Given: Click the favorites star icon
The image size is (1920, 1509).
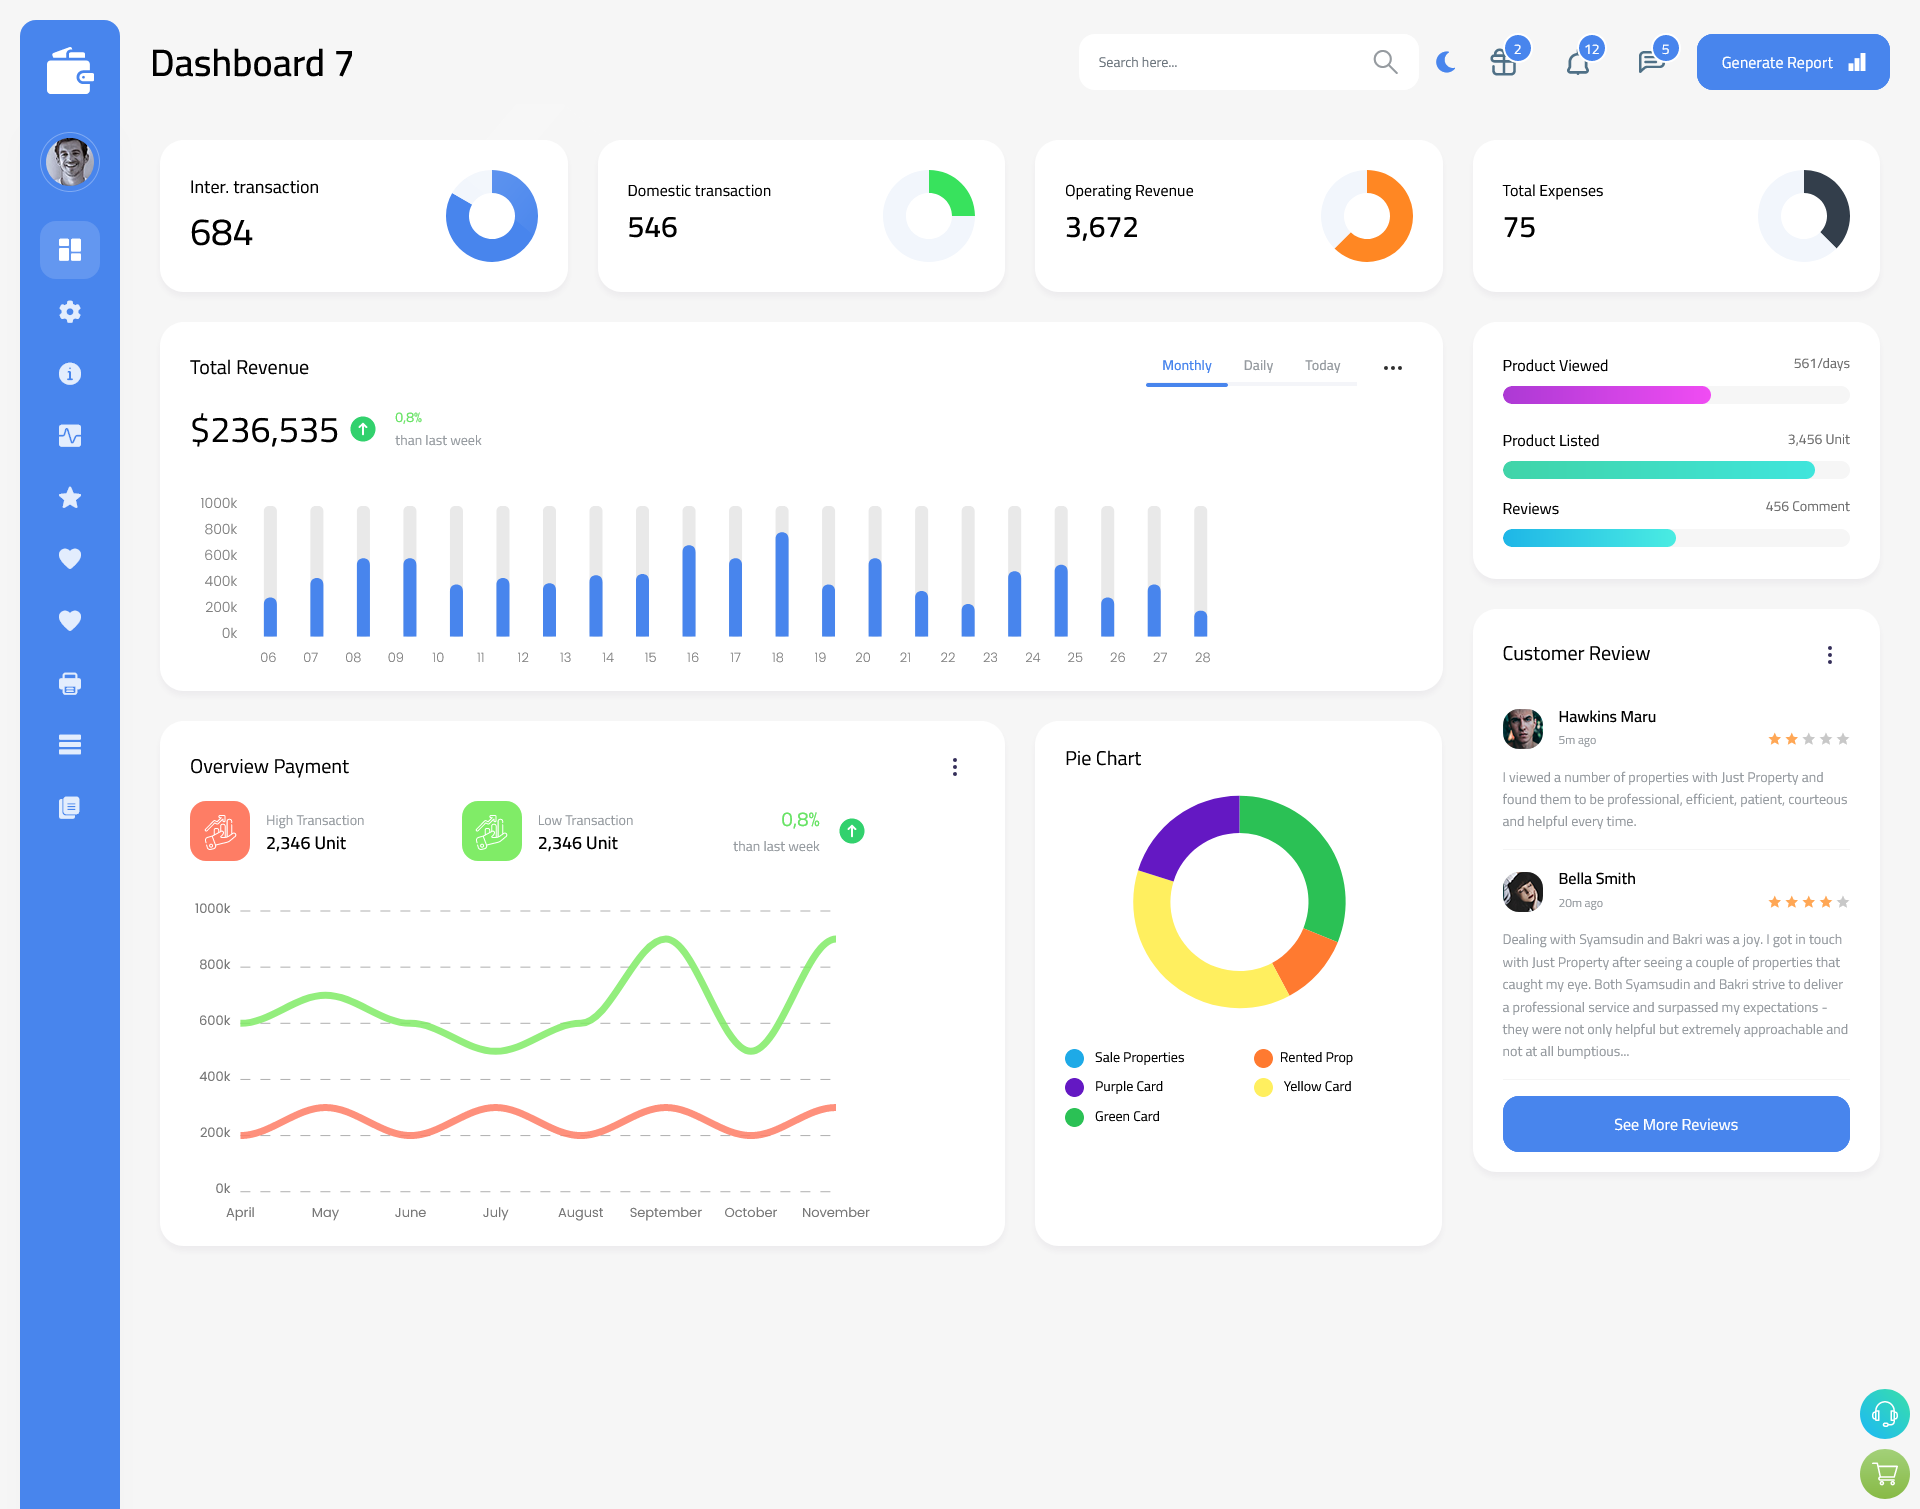Looking at the screenshot, I should (70, 497).
